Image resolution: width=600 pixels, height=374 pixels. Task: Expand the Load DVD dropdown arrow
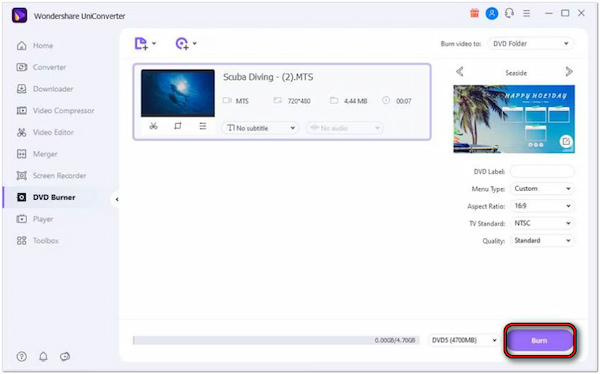(x=195, y=43)
